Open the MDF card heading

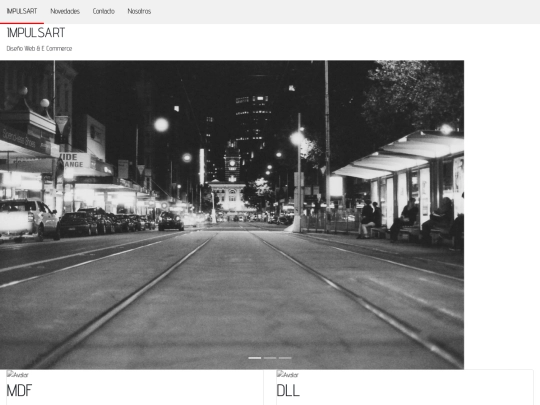(19, 391)
